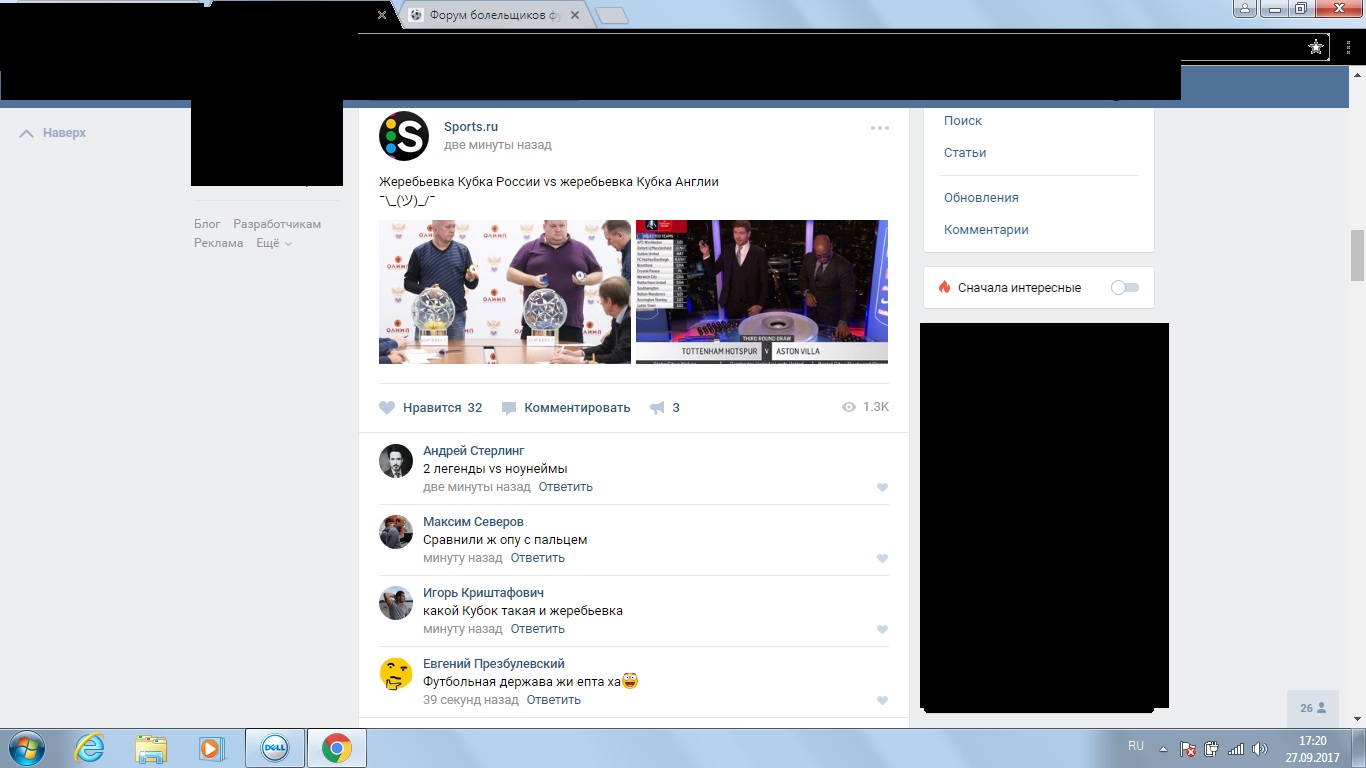This screenshot has height=768, width=1366.
Task: Open Евгений Презбулевский's thinking-emoji avatar
Action: tap(396, 674)
